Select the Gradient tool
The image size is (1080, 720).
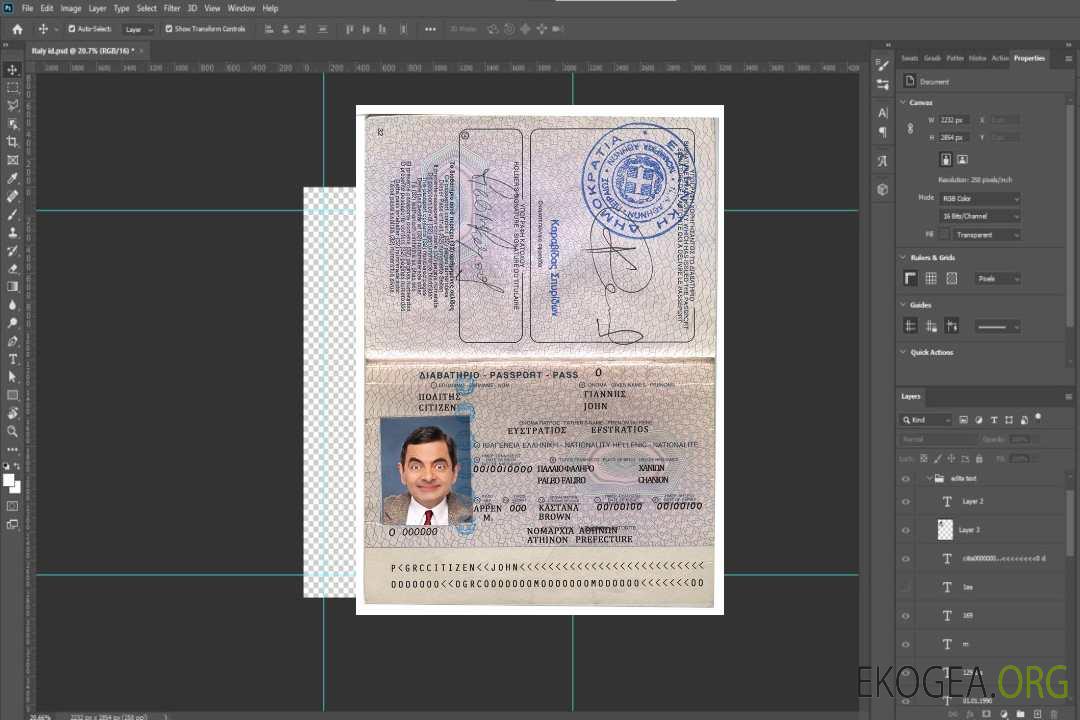12,287
